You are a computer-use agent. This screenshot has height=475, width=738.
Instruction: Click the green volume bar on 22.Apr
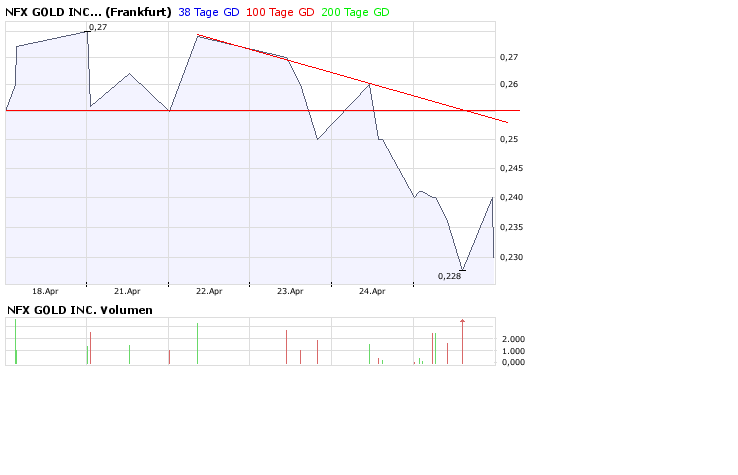pyautogui.click(x=198, y=344)
